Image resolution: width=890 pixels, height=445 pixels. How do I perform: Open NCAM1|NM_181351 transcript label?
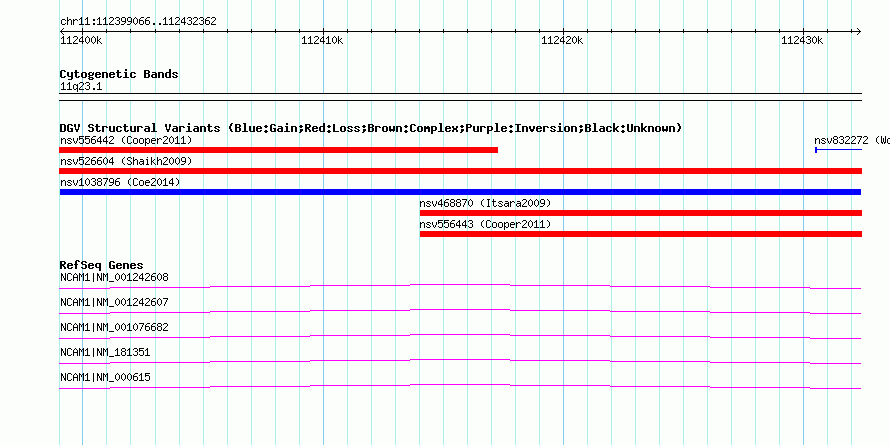[105, 352]
